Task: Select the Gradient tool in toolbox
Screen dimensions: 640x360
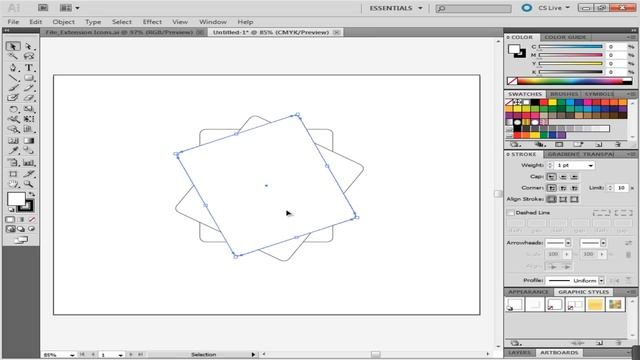Action: [x=28, y=141]
